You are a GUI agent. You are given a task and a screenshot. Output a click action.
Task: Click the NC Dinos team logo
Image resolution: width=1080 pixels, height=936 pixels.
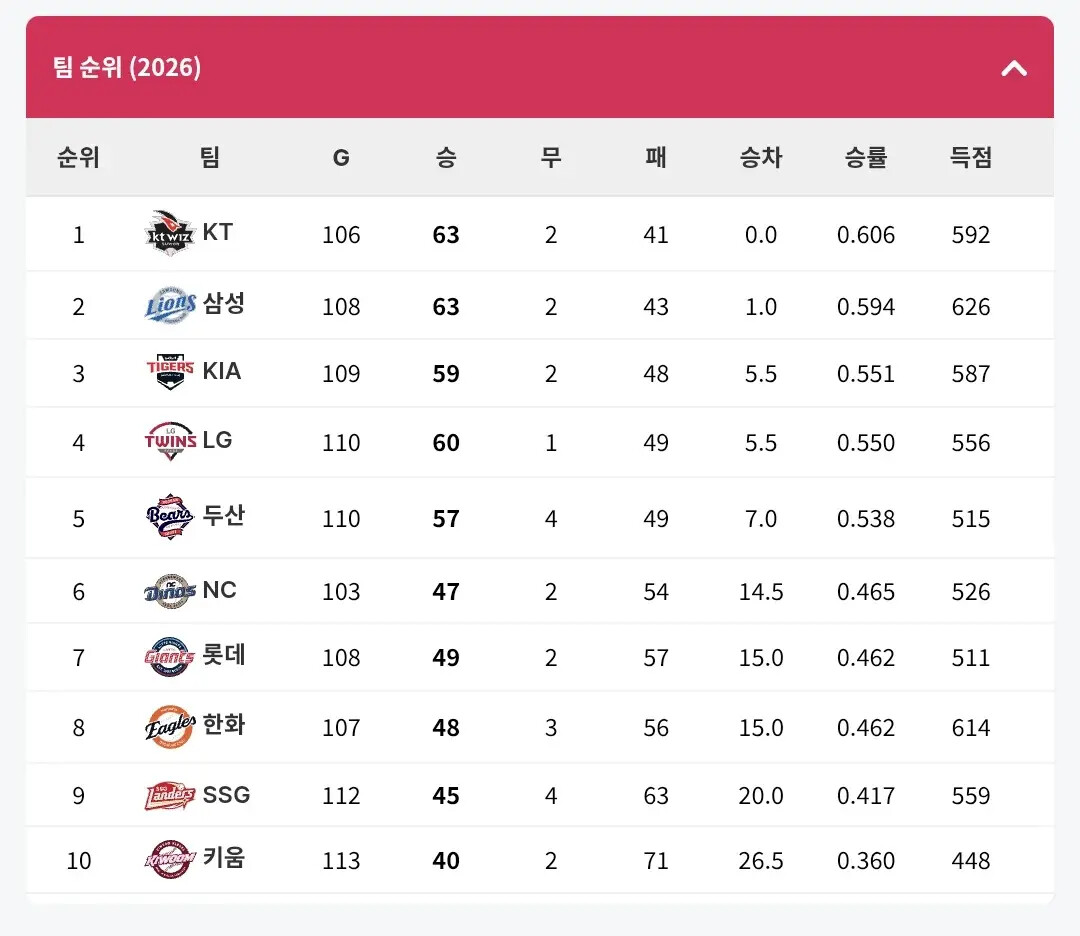coord(170,591)
